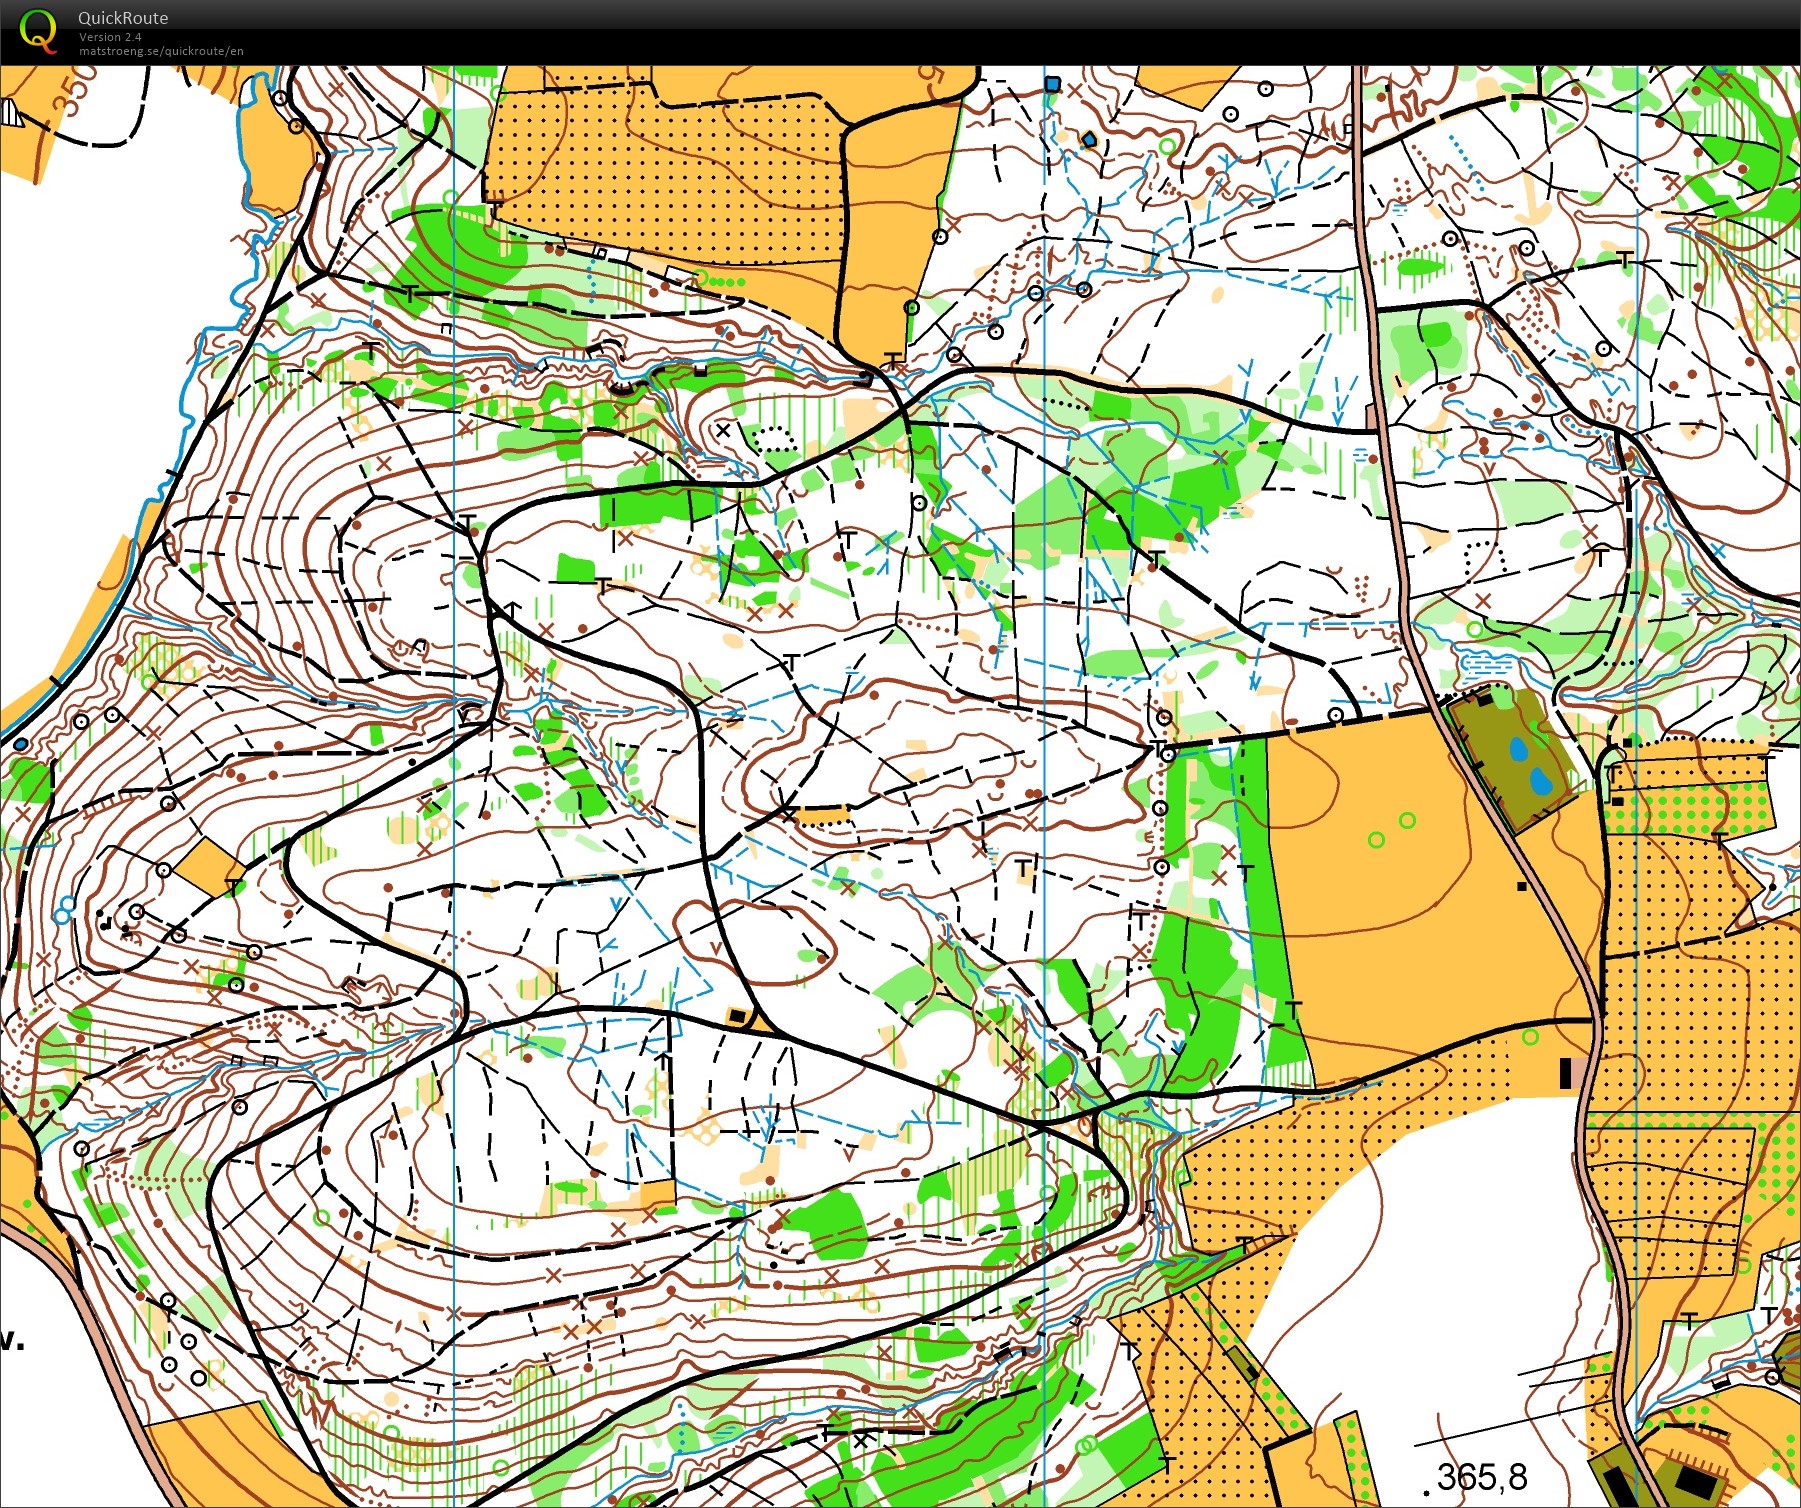Click the lower blue pond in olive area
1801x1508 pixels.
click(x=1541, y=779)
